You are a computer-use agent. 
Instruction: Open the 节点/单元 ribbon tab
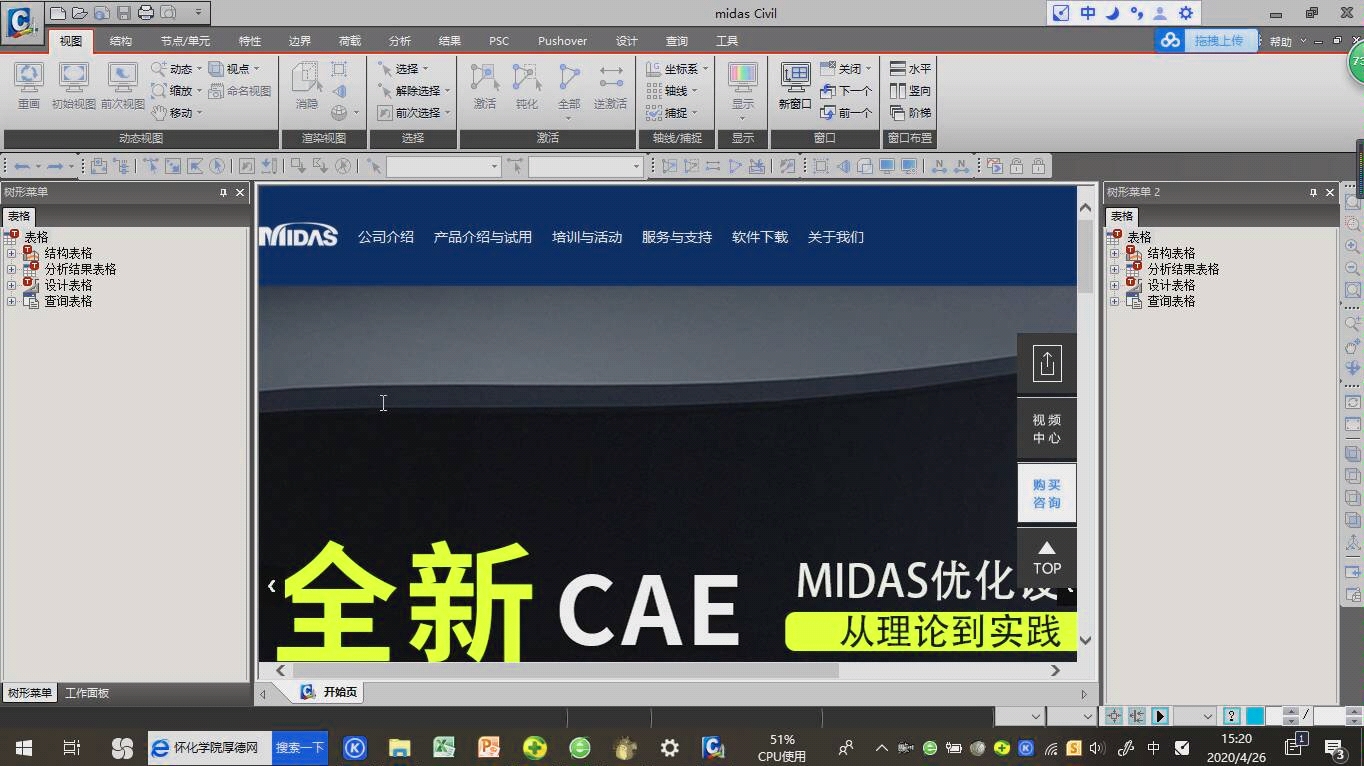(x=185, y=41)
